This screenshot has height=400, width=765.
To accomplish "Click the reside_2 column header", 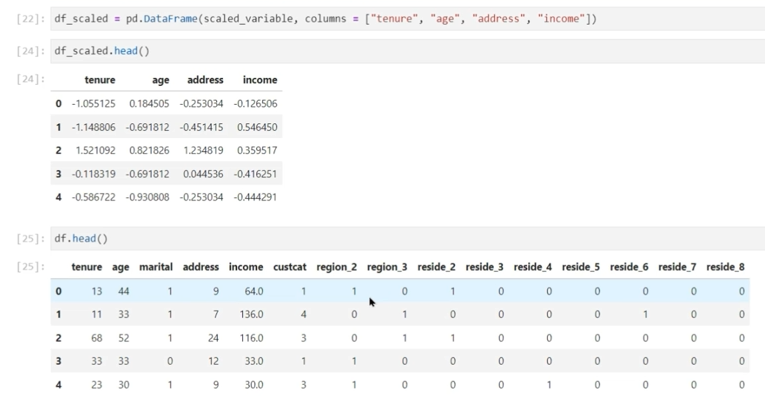I will tap(436, 267).
